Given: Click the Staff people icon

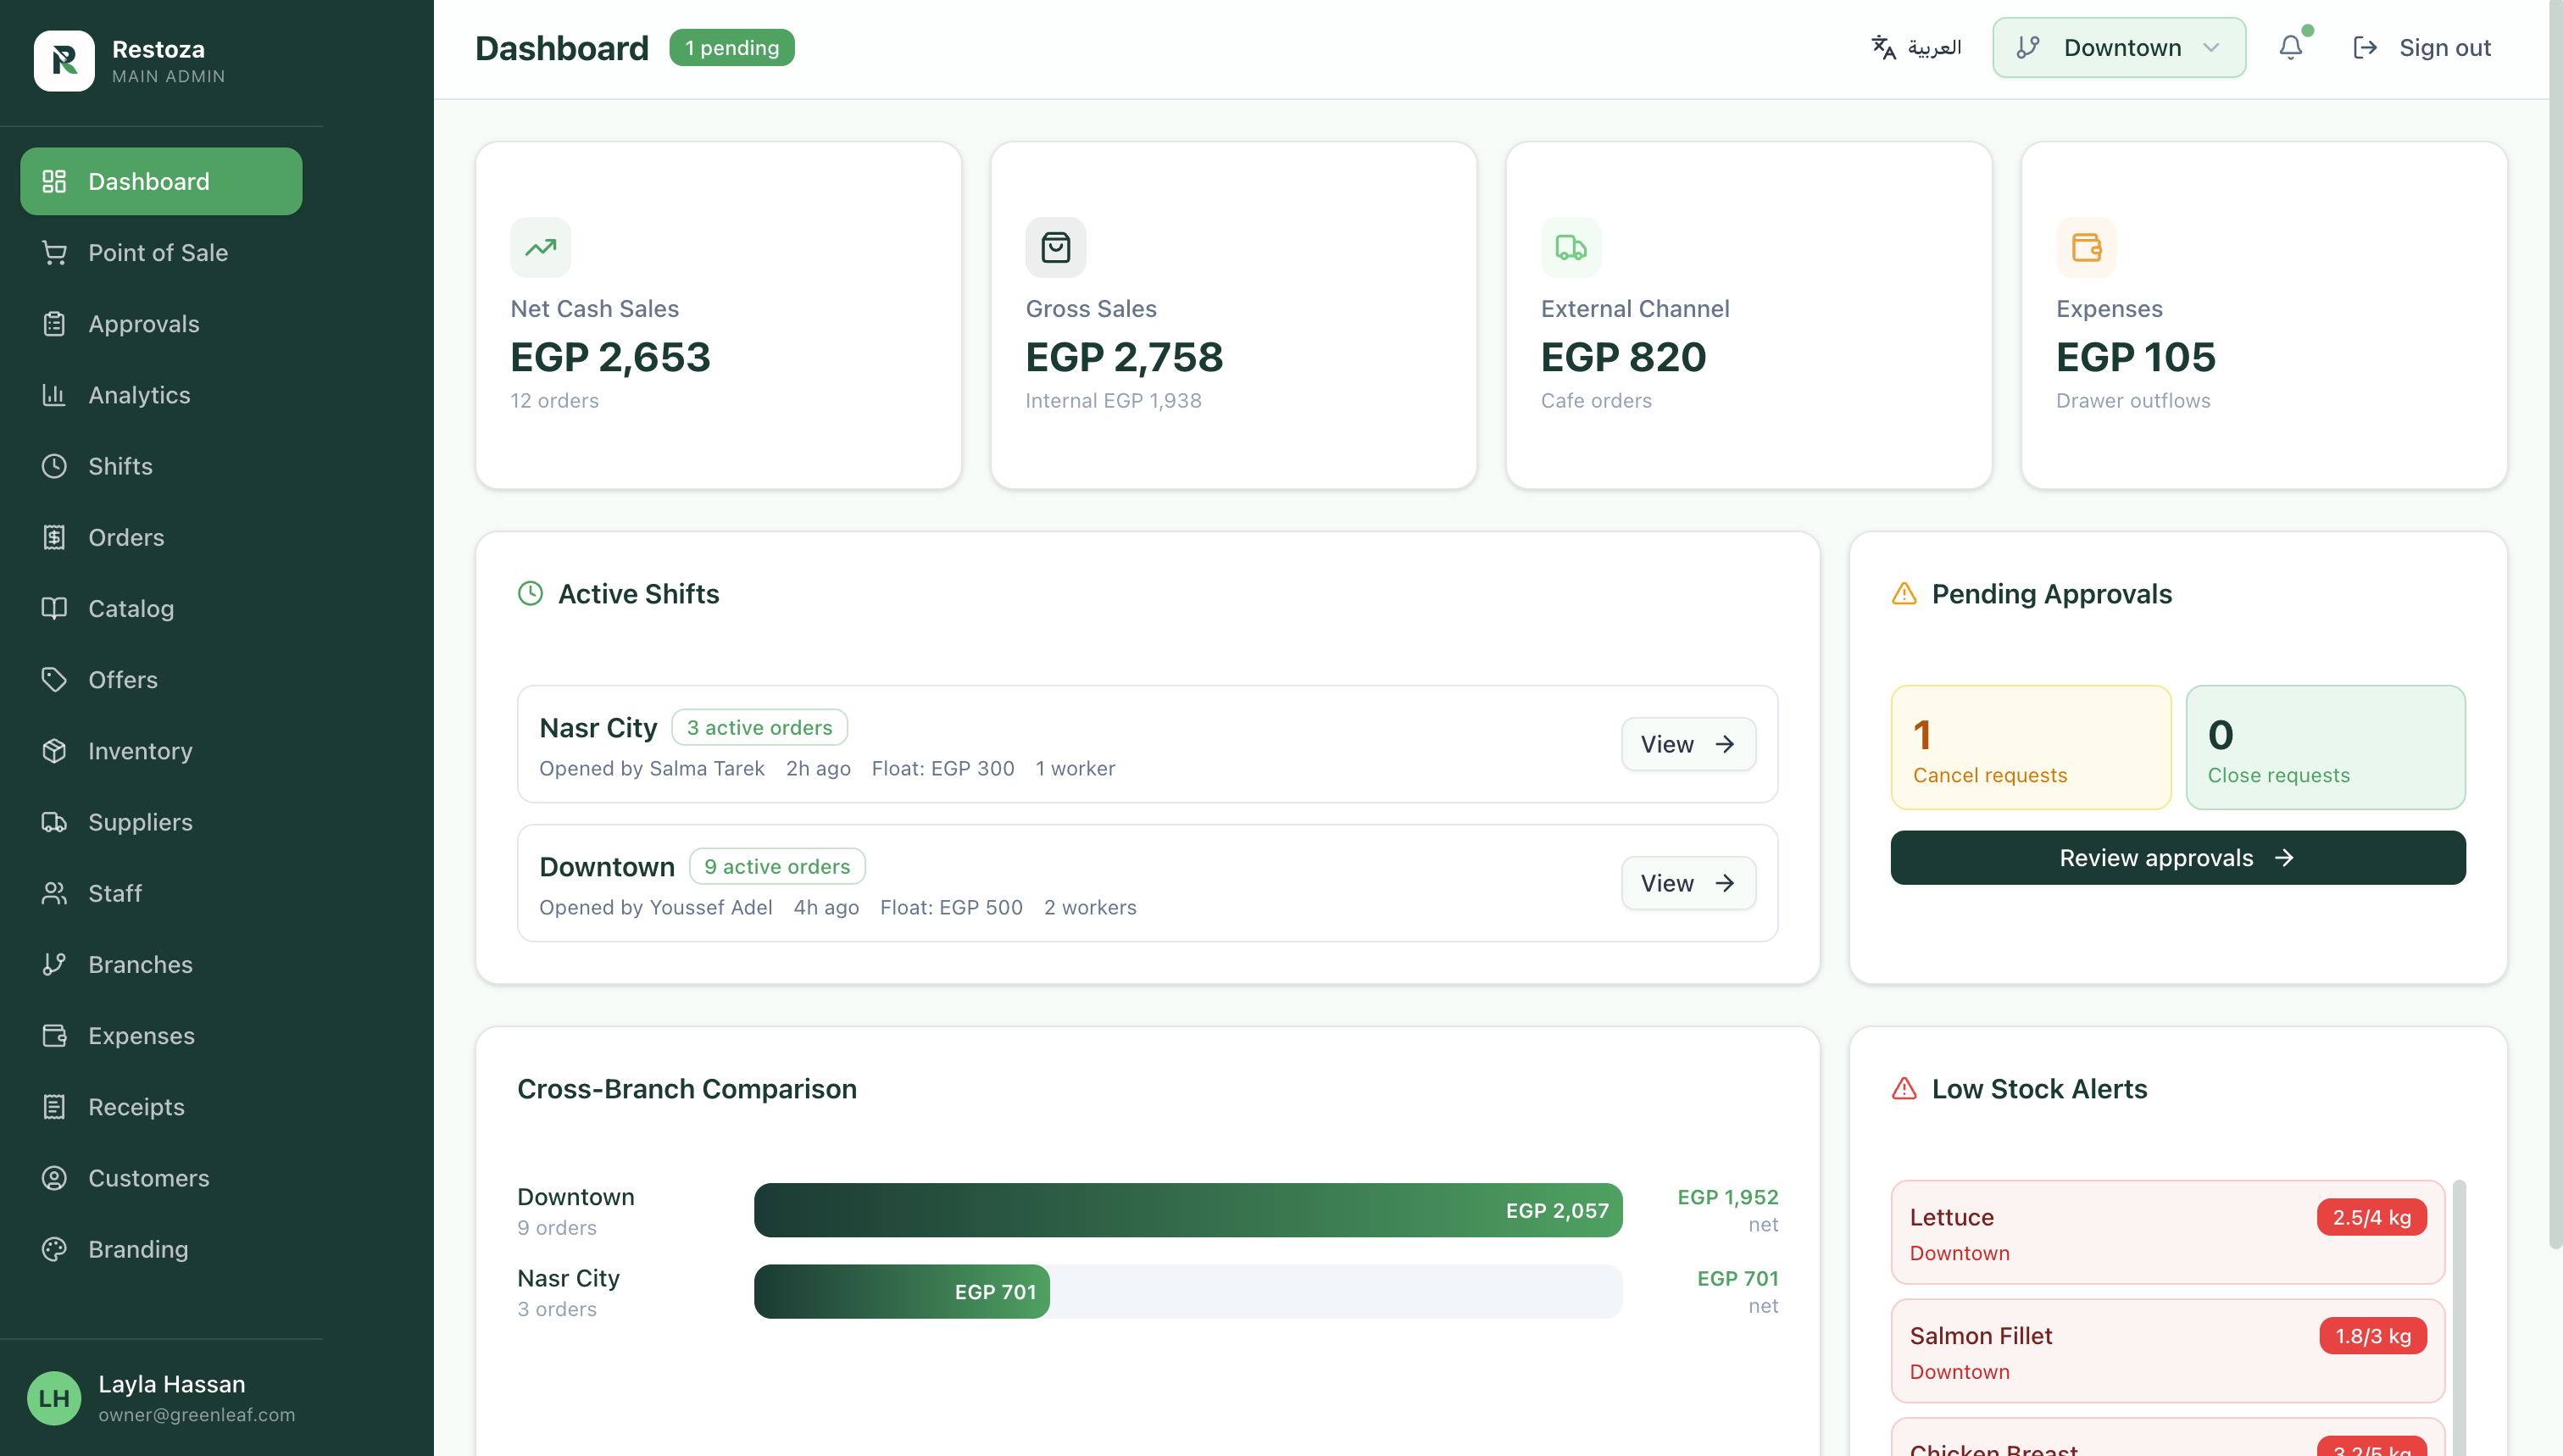Looking at the screenshot, I should coord(54,893).
